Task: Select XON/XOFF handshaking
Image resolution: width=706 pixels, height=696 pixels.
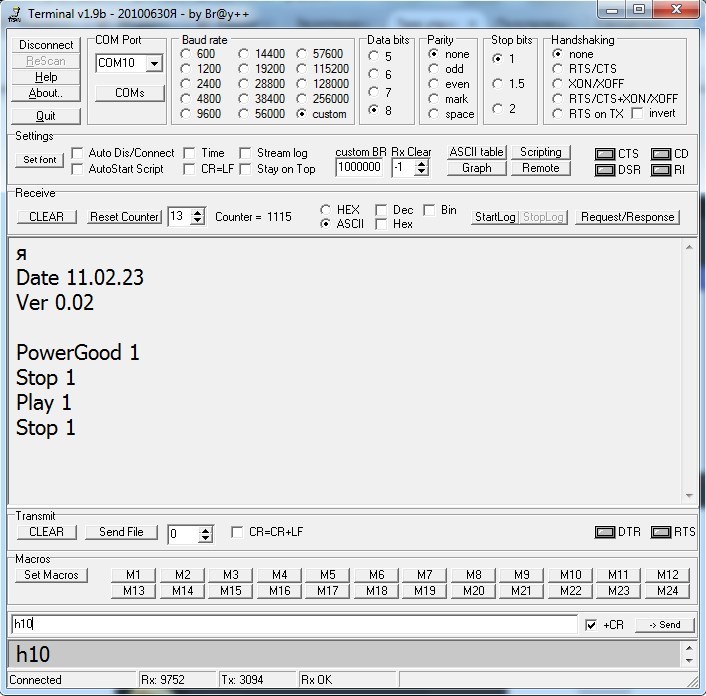Action: [x=557, y=84]
